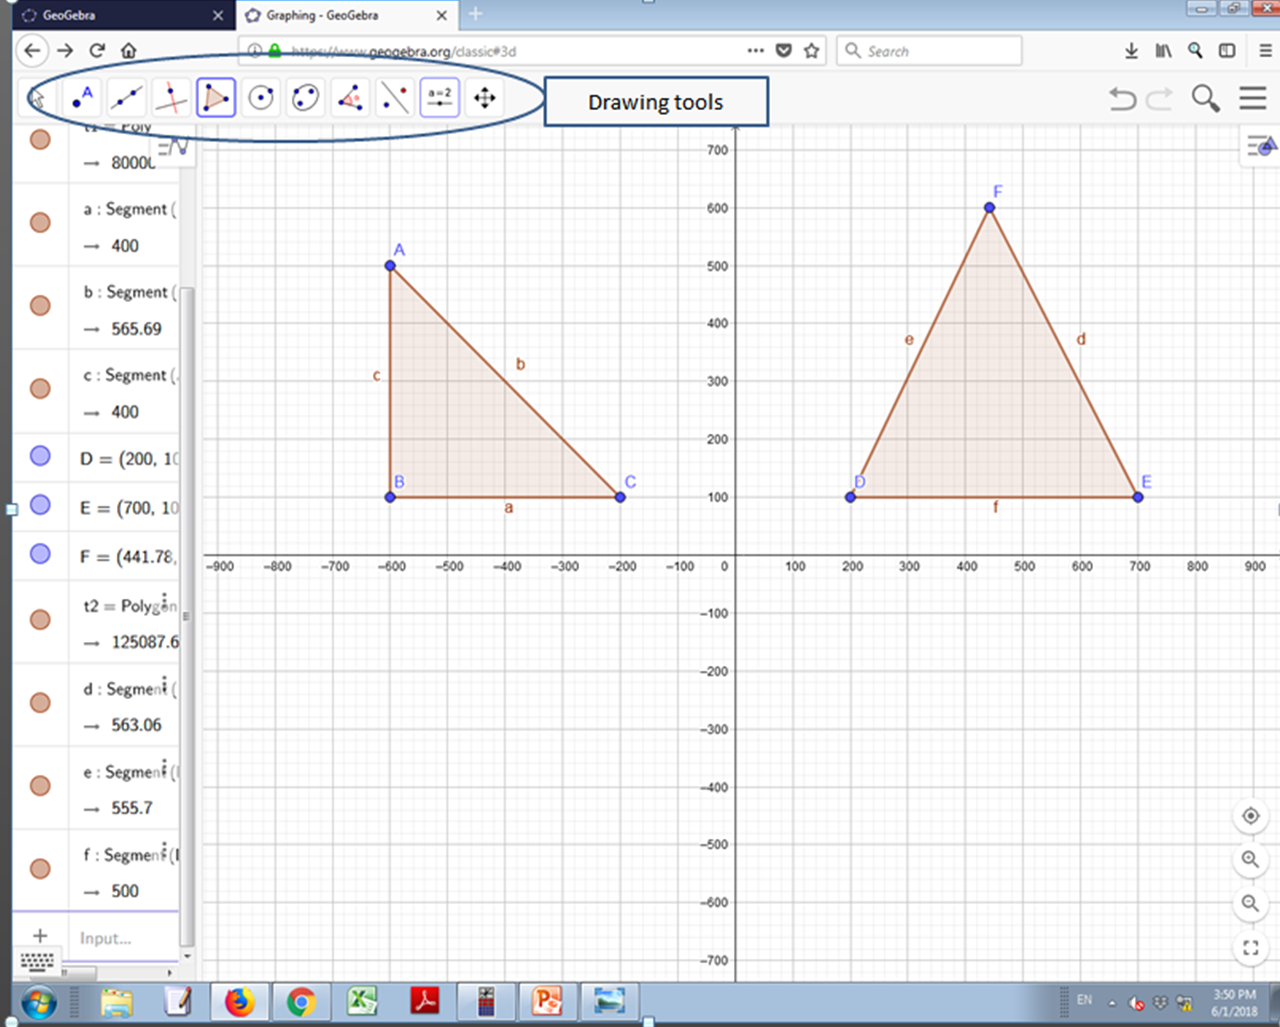Select the Circle with Center tool
Image resolution: width=1280 pixels, height=1027 pixels.
[260, 97]
